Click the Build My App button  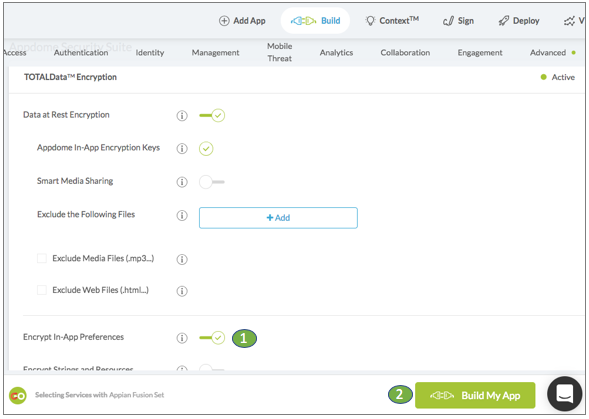point(475,395)
